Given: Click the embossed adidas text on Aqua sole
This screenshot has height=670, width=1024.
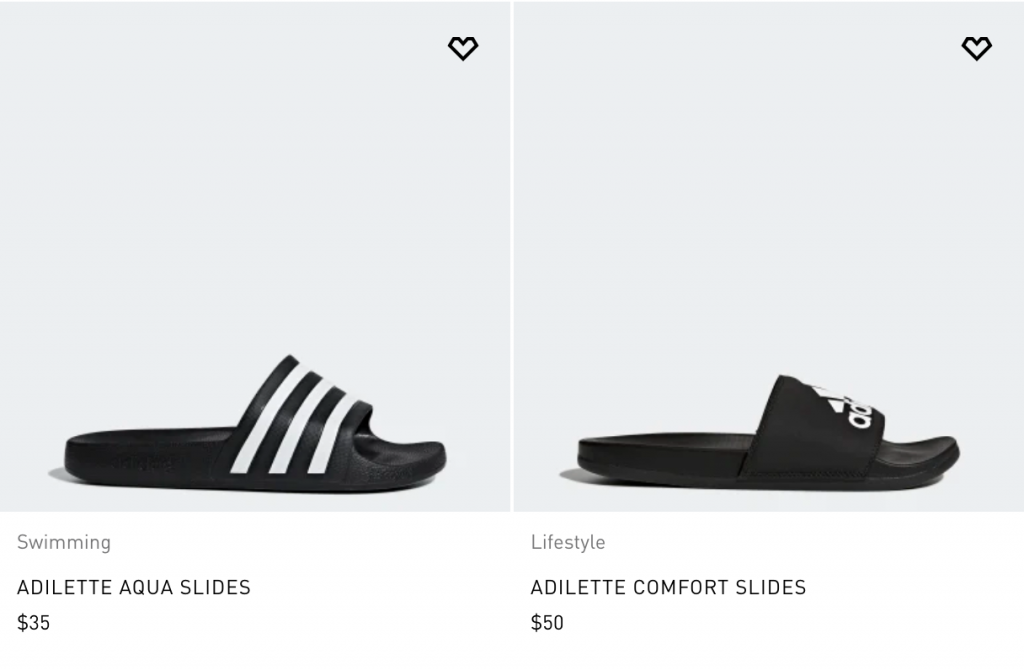Looking at the screenshot, I should (x=142, y=463).
